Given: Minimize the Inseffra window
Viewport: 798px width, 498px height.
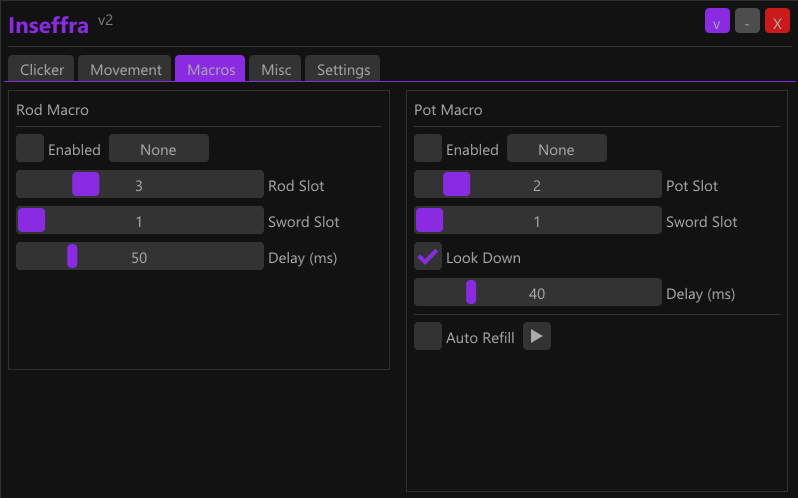Looking at the screenshot, I should click(747, 22).
